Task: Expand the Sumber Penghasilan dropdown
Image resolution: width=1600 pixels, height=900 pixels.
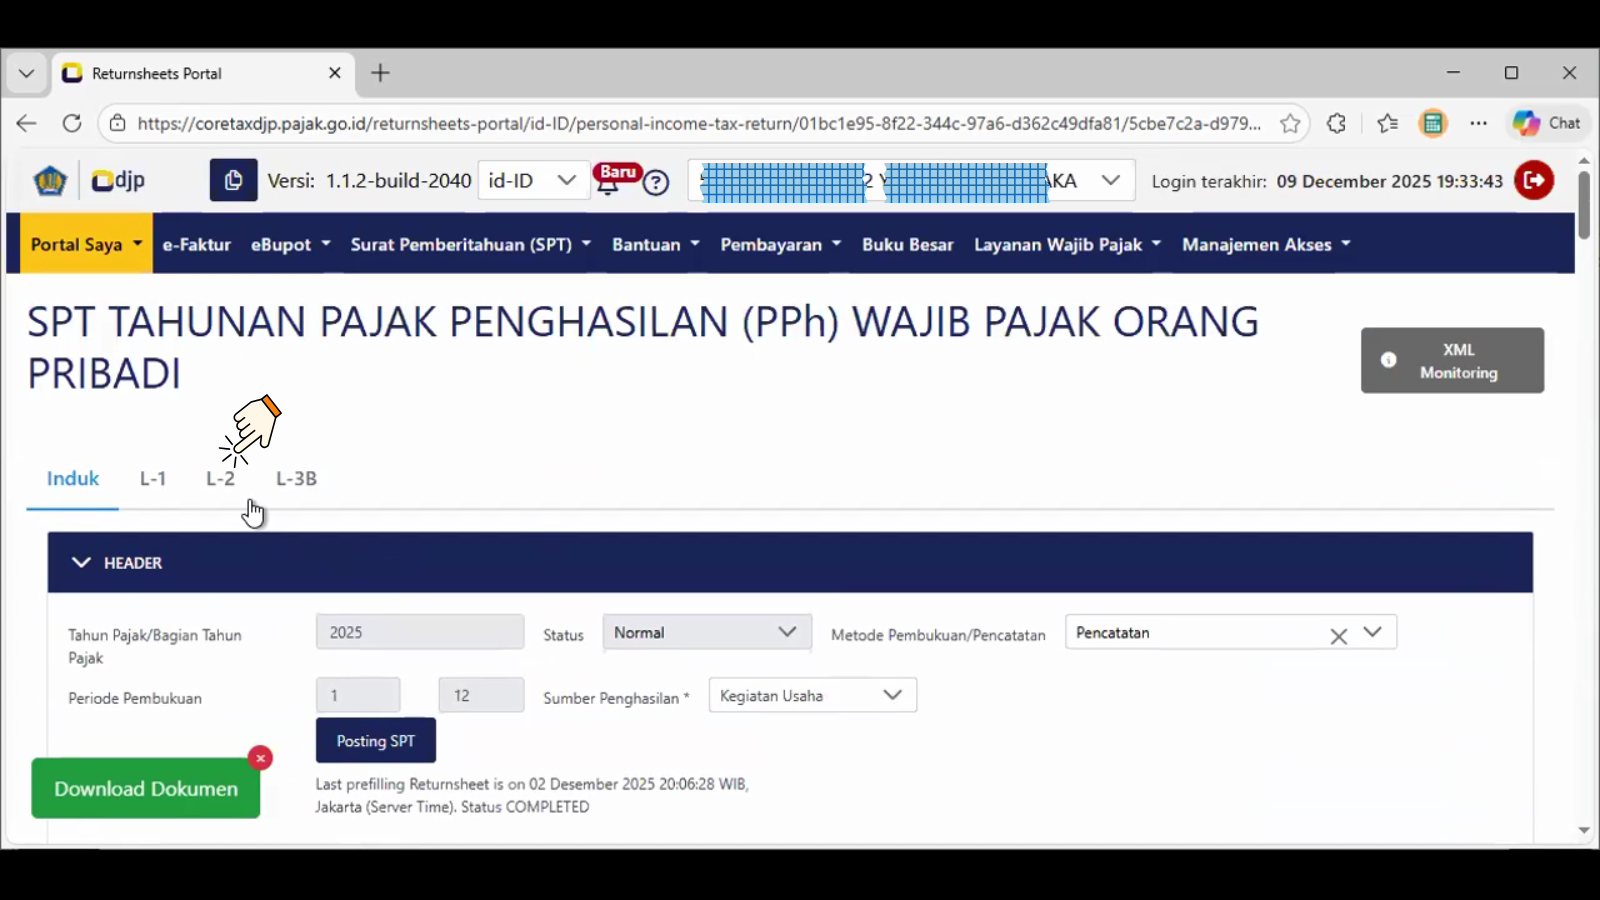Action: coord(812,696)
